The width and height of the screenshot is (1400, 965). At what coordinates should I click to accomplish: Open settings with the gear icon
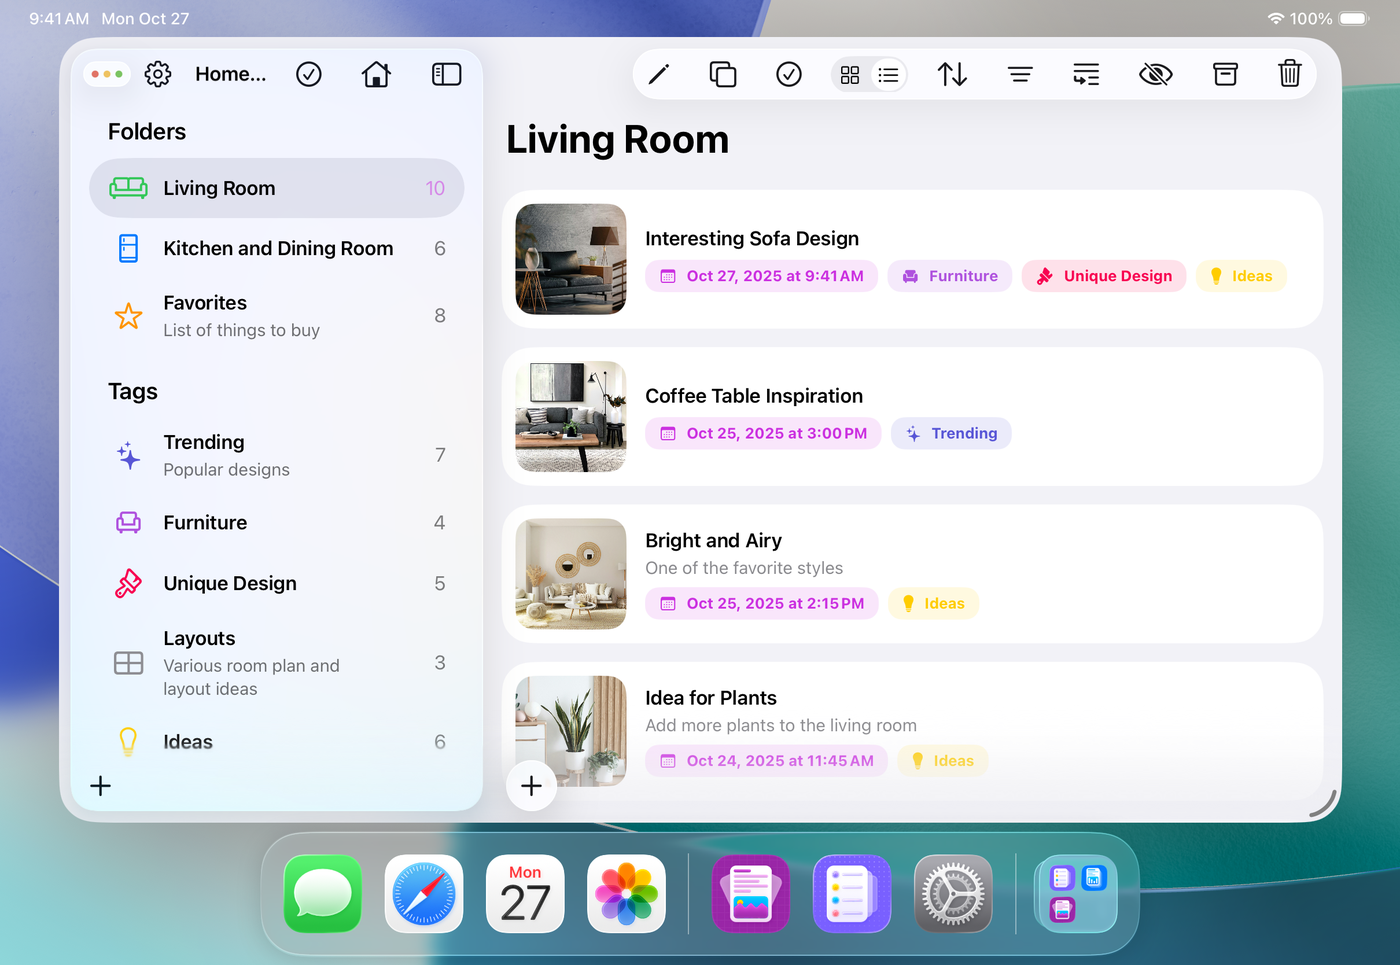(158, 74)
